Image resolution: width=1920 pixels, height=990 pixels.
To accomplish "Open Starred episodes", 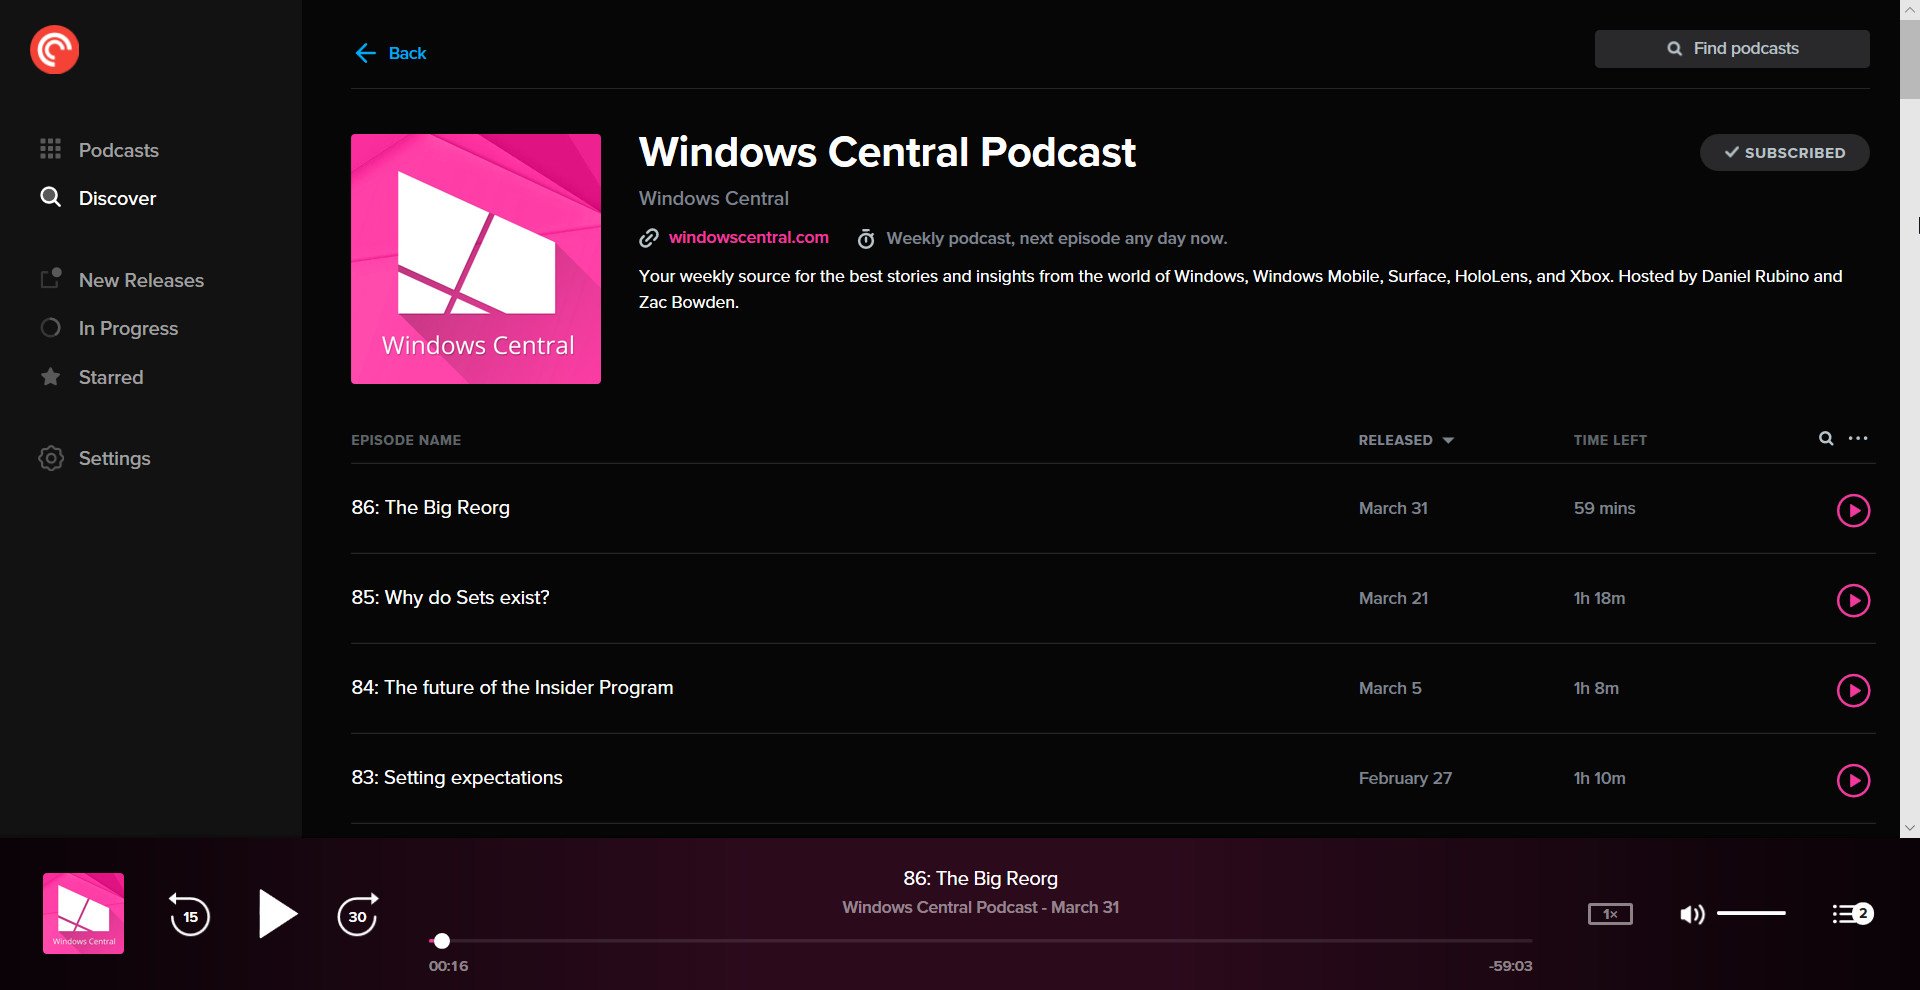I will coord(91,377).
